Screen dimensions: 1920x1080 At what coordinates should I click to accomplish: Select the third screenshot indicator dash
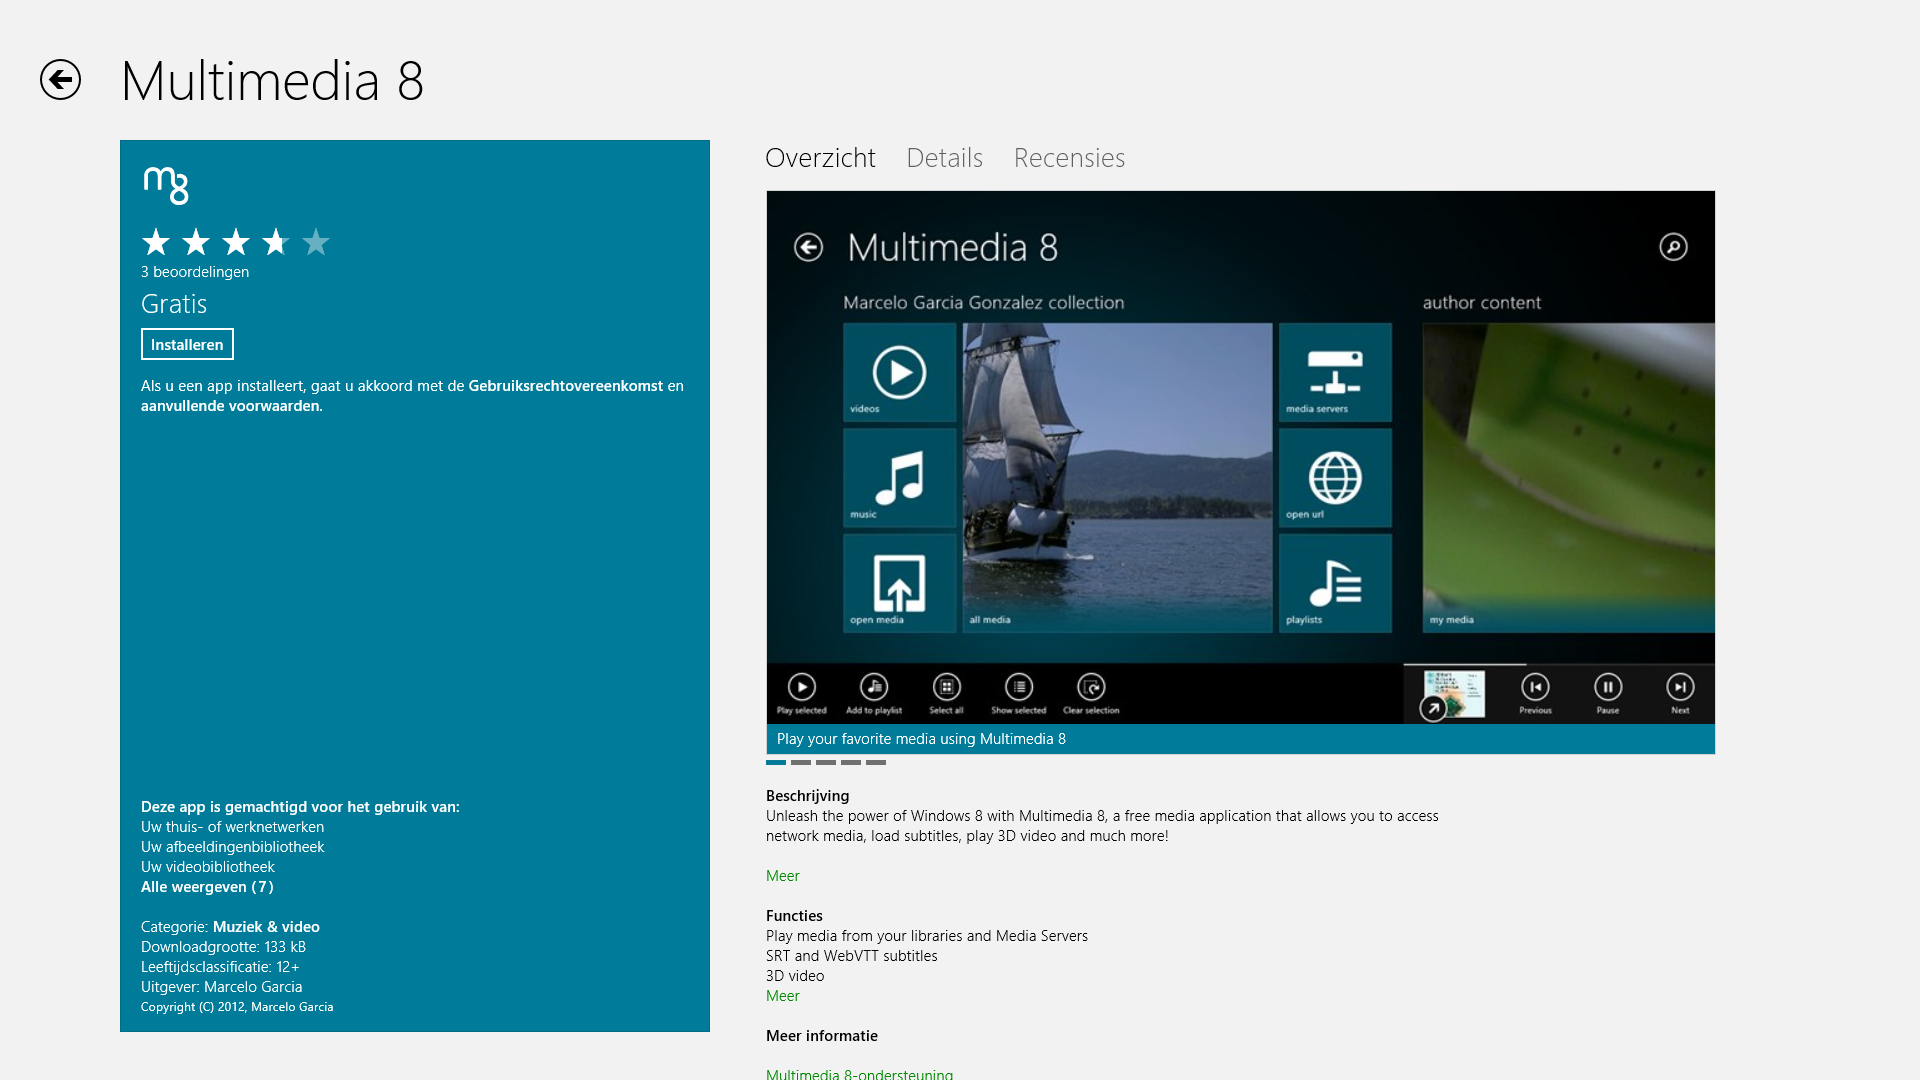pyautogui.click(x=826, y=762)
